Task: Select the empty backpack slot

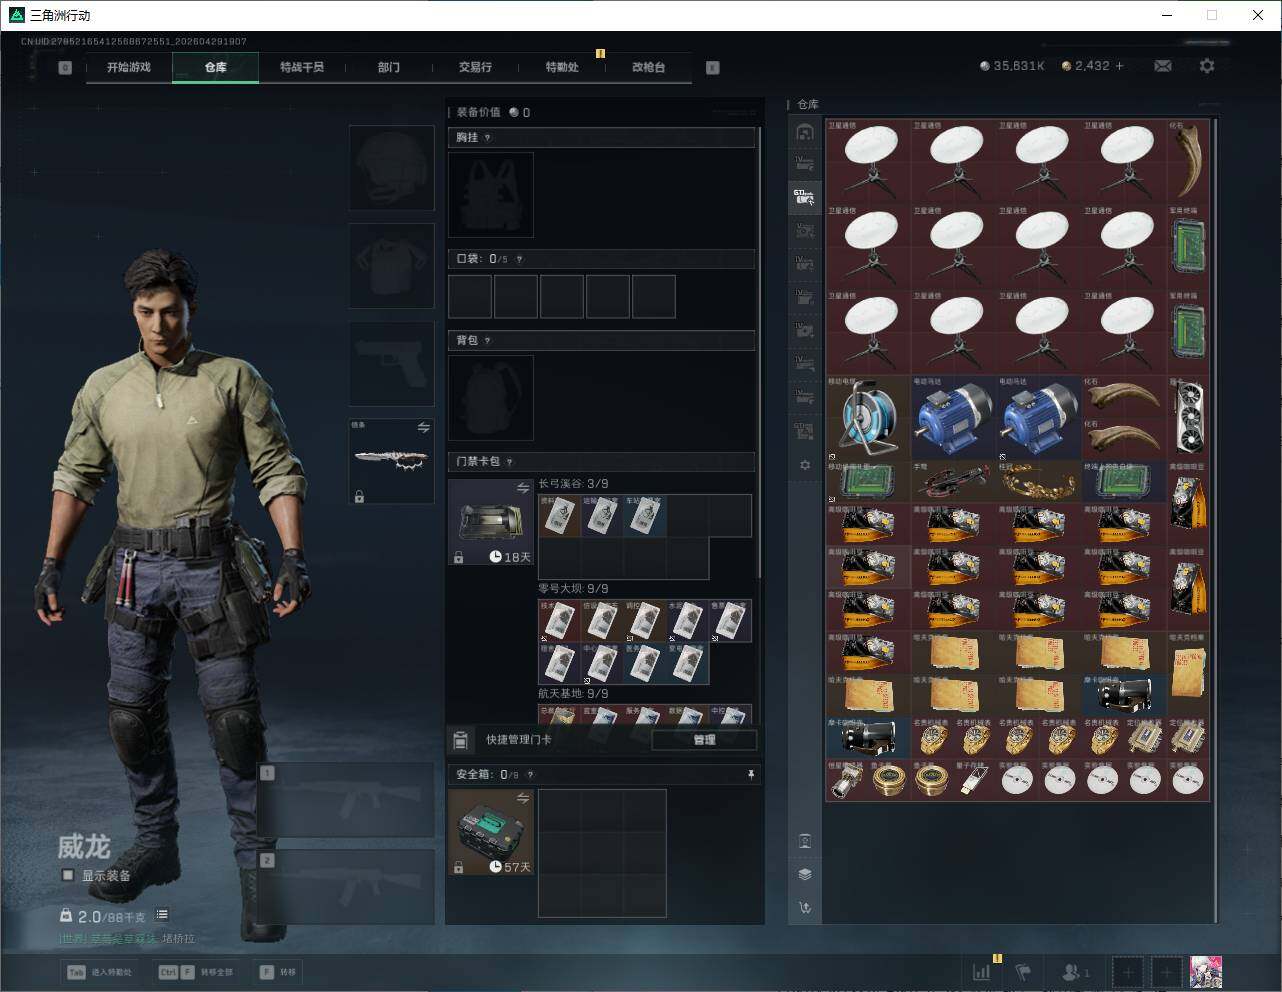Action: (x=491, y=397)
